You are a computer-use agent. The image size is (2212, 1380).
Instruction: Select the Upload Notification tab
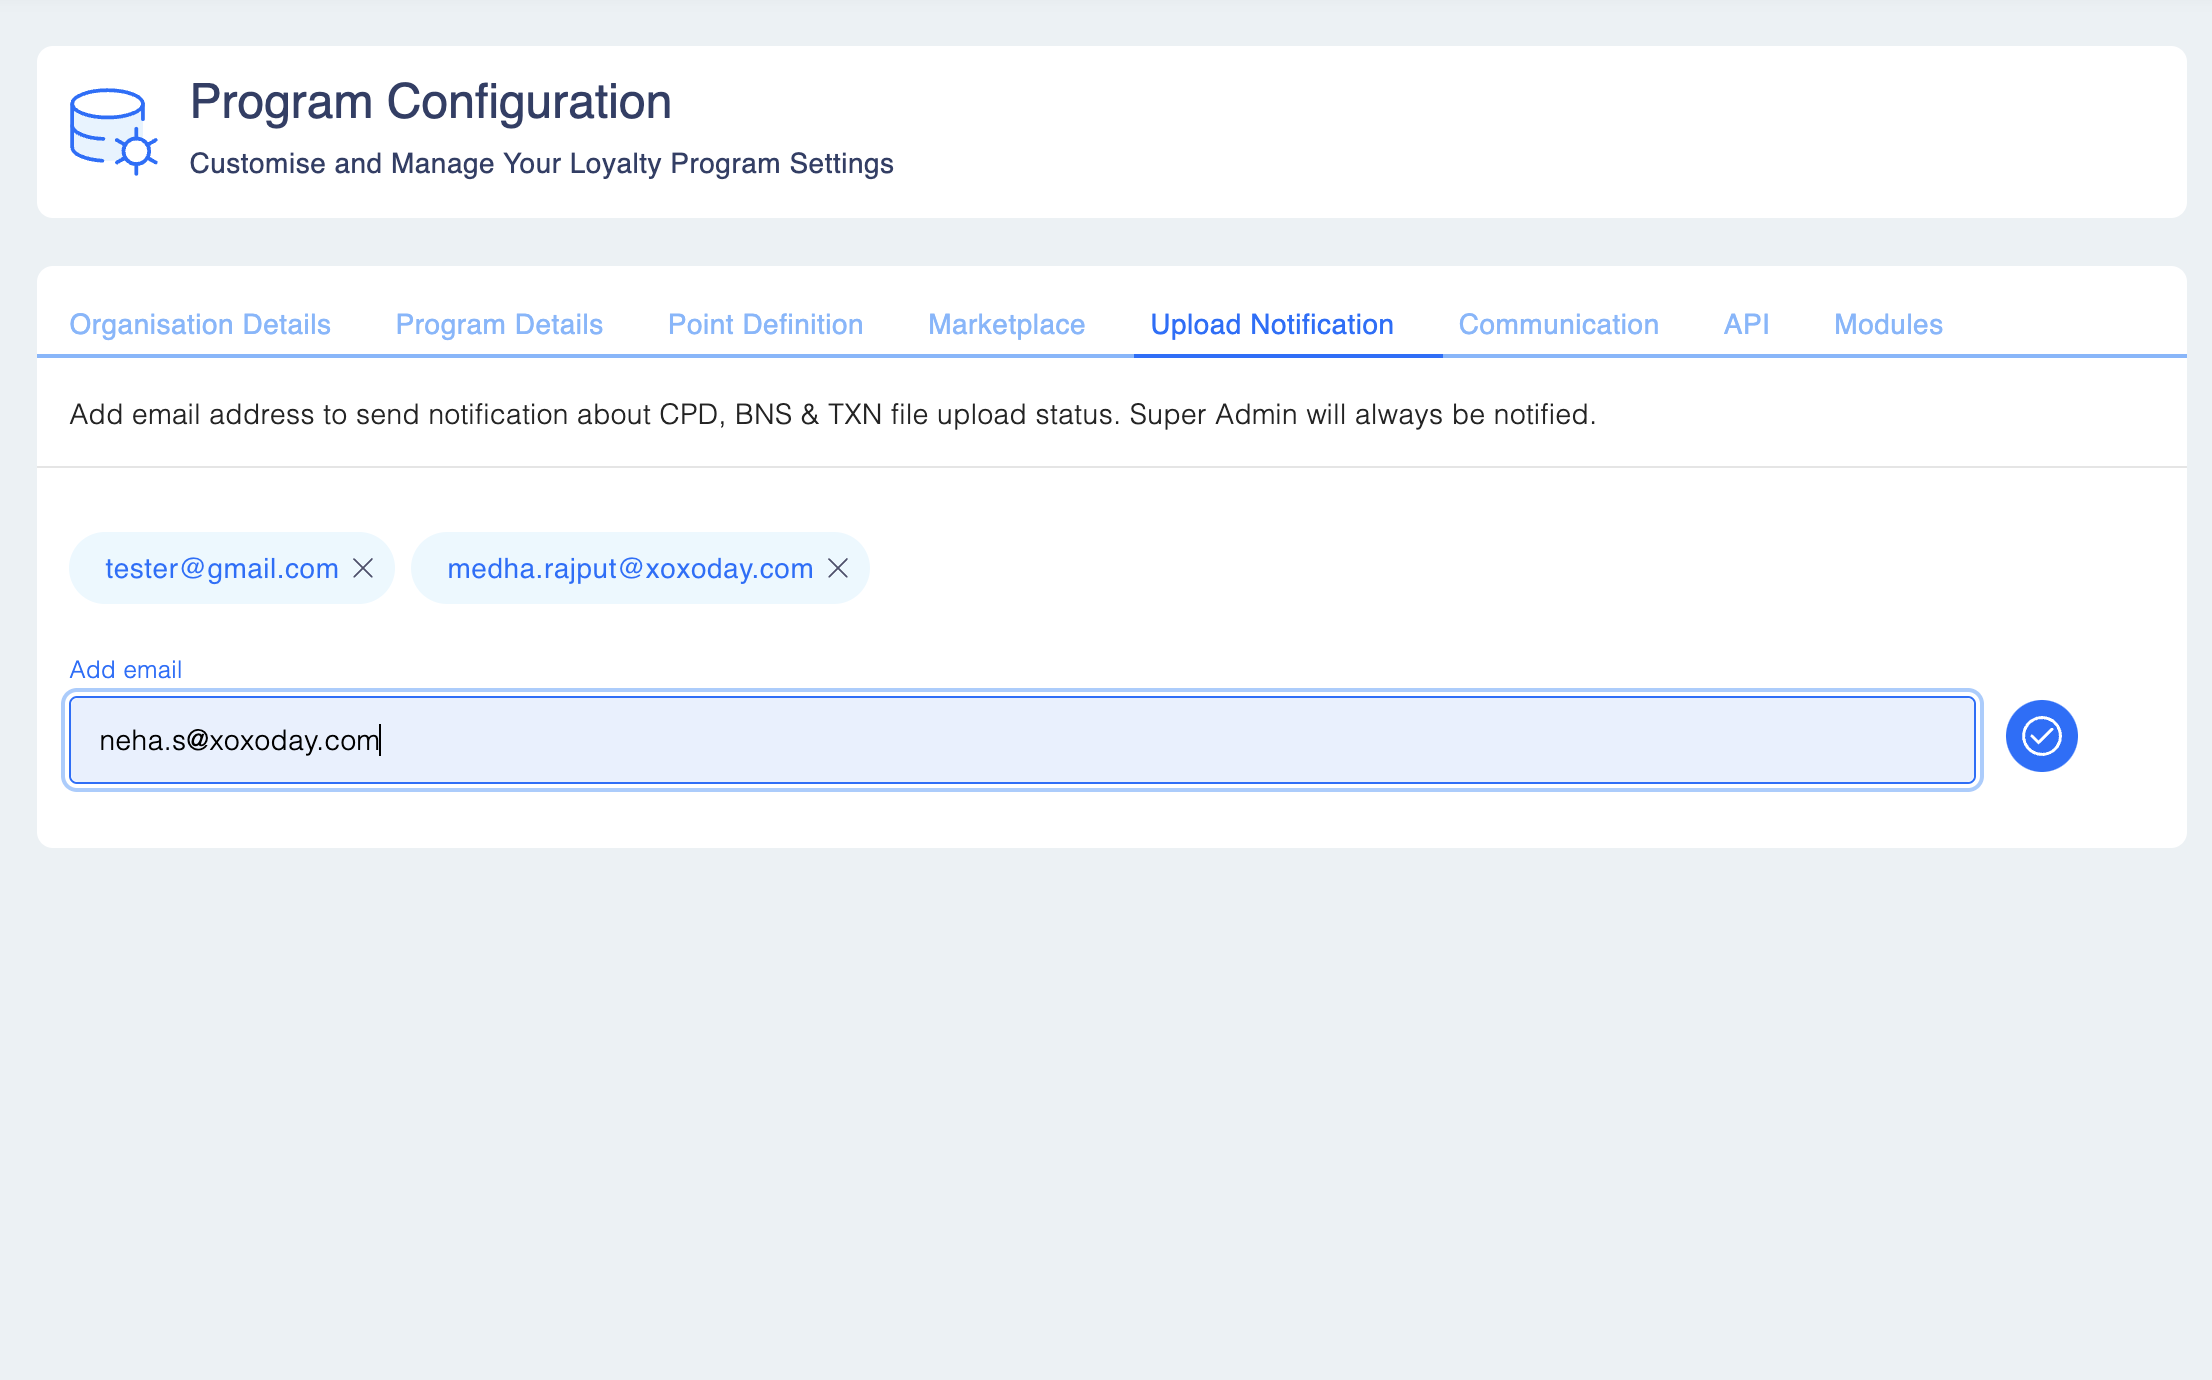[1271, 324]
